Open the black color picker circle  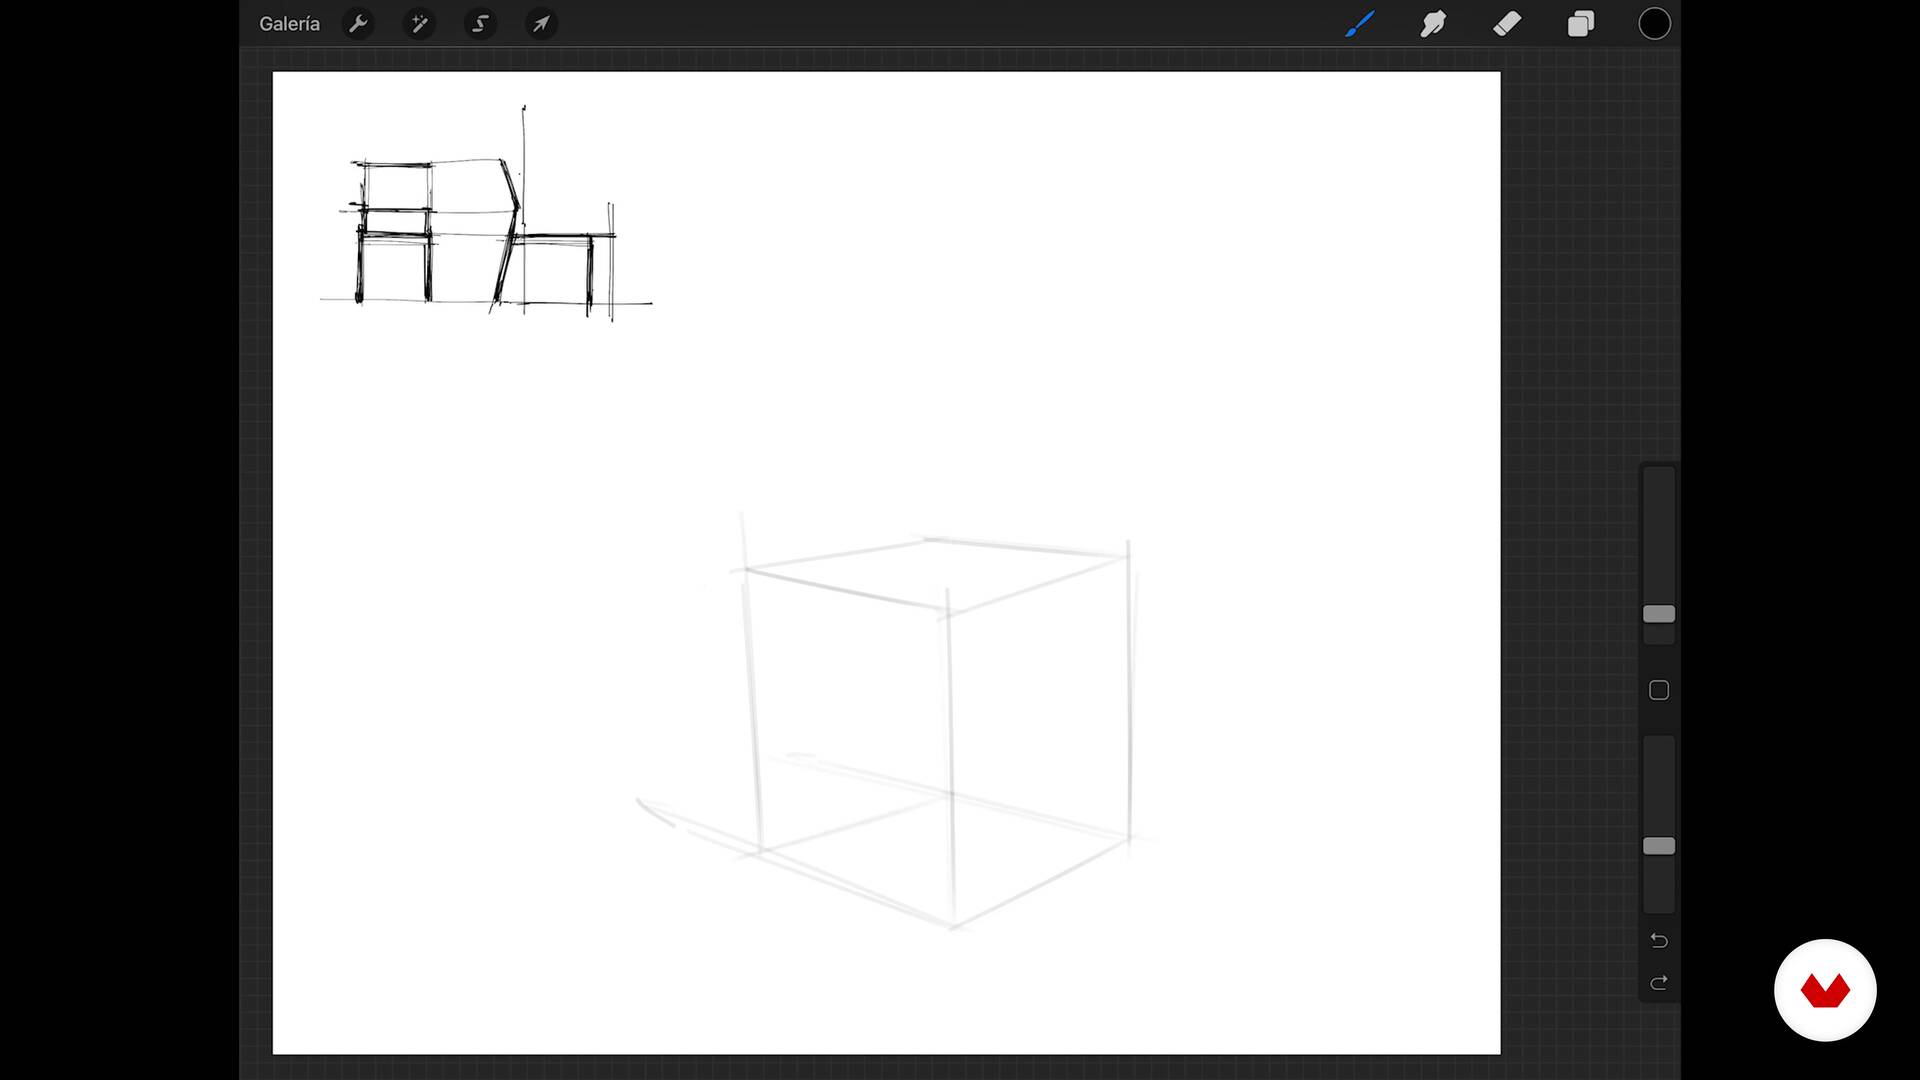1654,24
